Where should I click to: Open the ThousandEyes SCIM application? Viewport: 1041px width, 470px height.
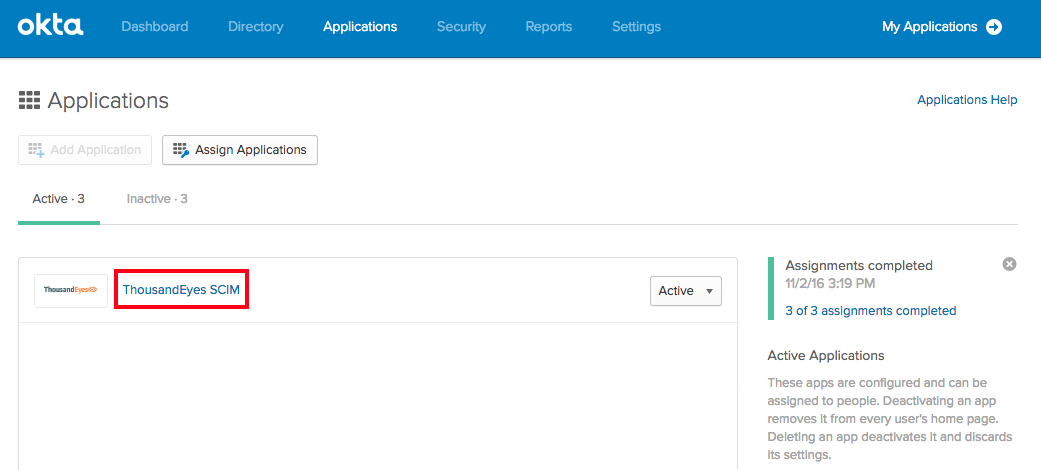click(181, 290)
